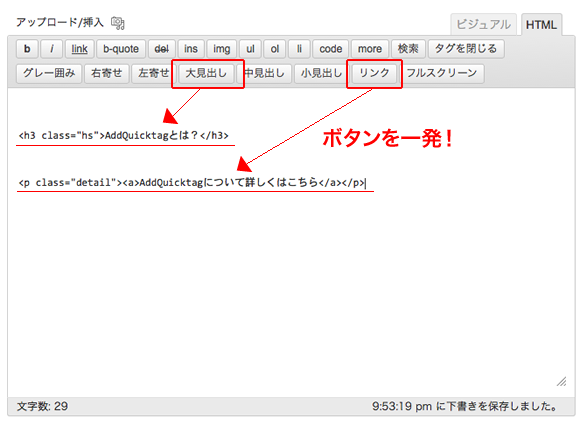Insert 大見出し heading tag
This screenshot has height=426, width=580.
tap(206, 73)
